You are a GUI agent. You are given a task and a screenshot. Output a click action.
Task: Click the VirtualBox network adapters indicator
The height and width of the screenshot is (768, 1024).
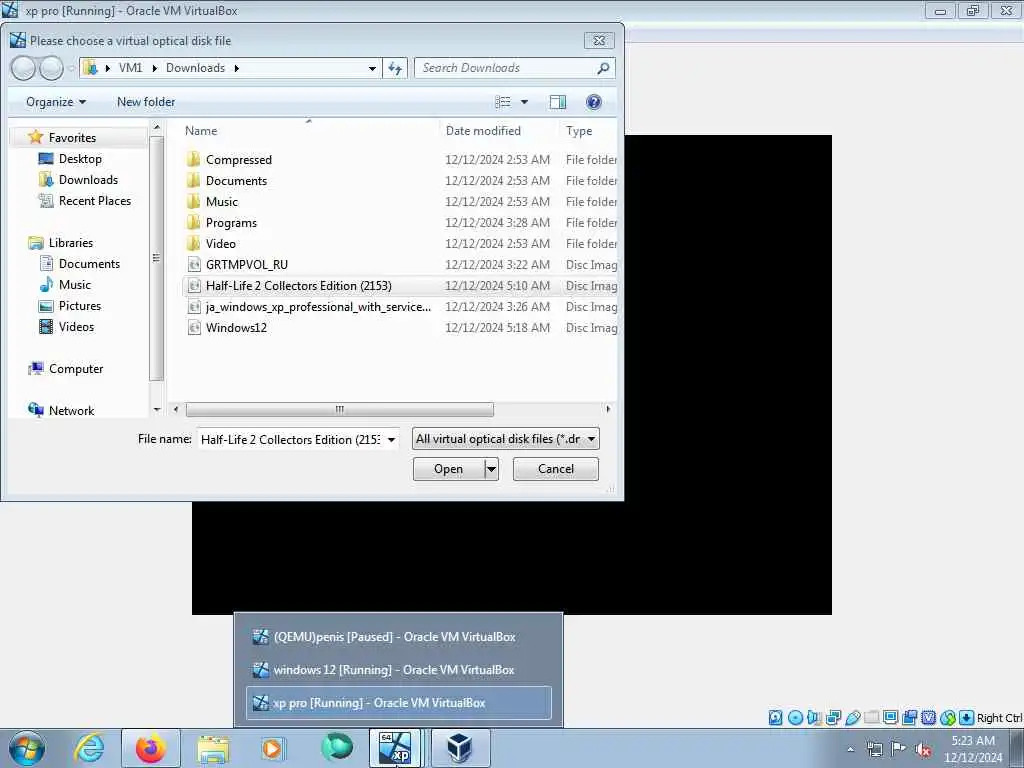tap(833, 718)
